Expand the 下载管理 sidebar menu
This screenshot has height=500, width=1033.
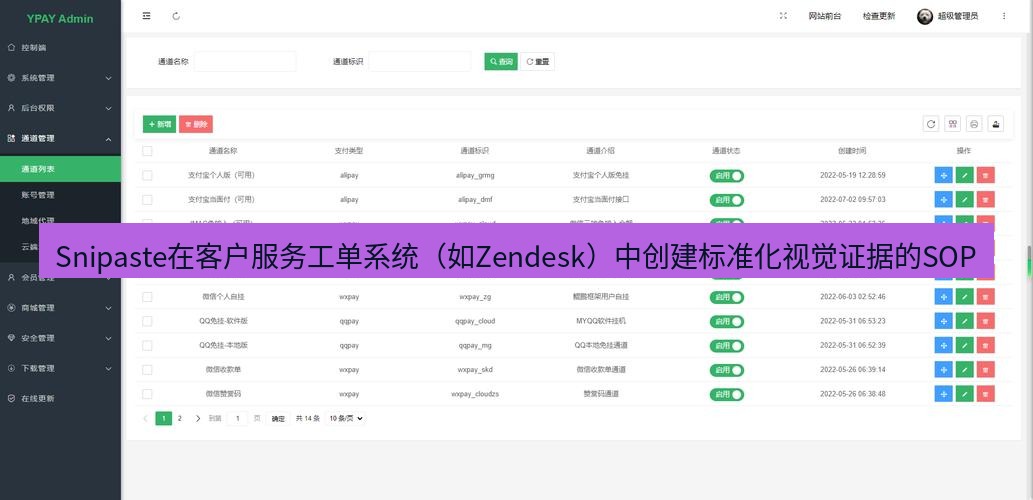(x=61, y=368)
